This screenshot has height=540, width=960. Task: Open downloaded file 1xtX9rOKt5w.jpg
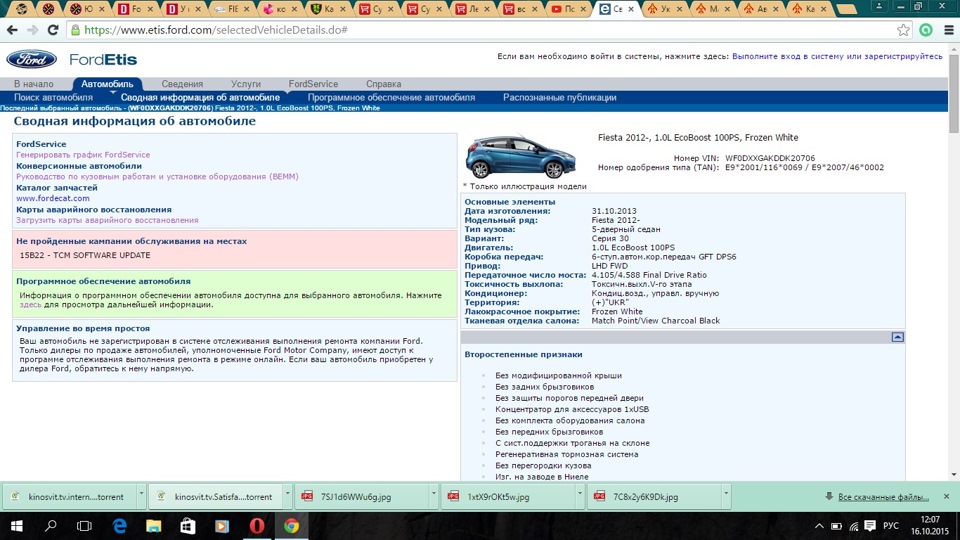(508, 497)
